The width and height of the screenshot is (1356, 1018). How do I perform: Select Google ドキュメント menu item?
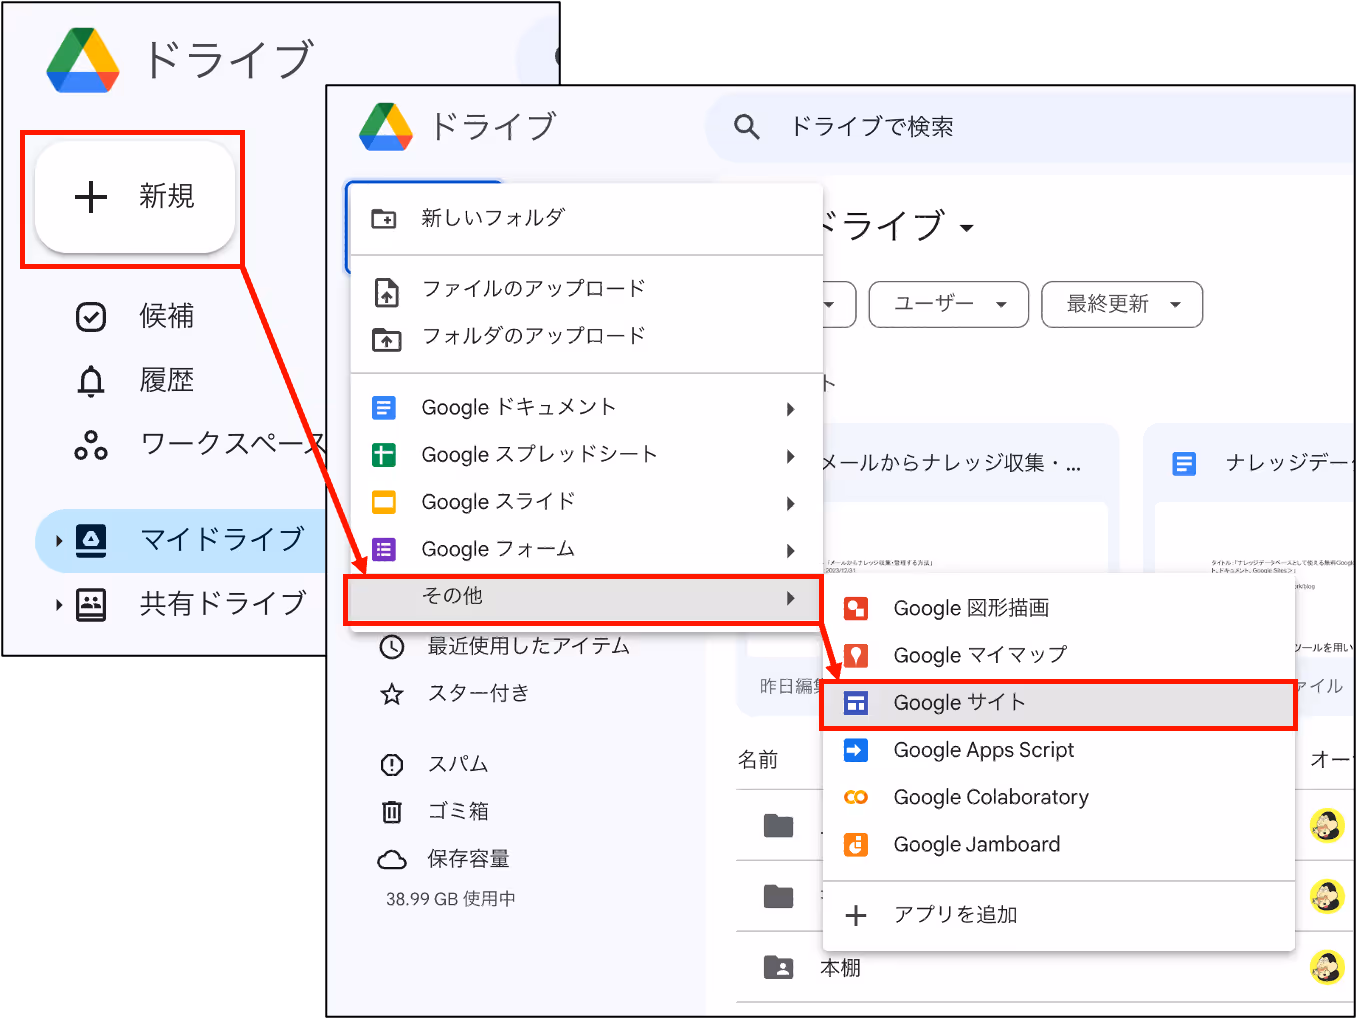(x=586, y=408)
